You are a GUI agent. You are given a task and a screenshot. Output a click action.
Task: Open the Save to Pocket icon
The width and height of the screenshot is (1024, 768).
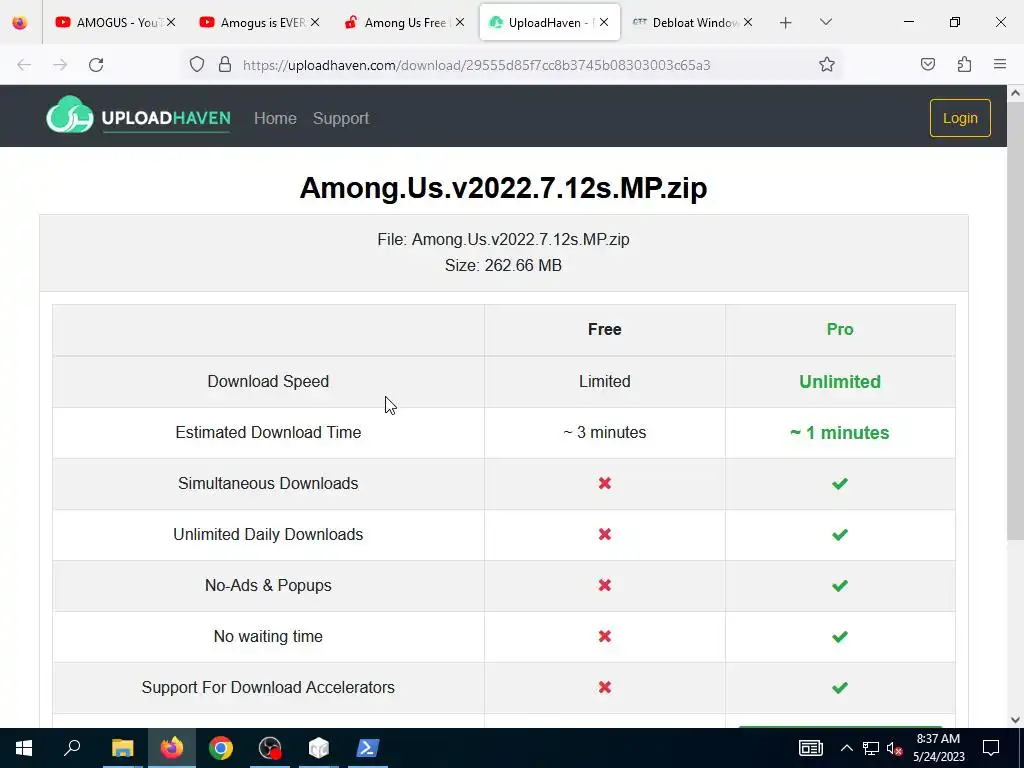pyautogui.click(x=928, y=65)
